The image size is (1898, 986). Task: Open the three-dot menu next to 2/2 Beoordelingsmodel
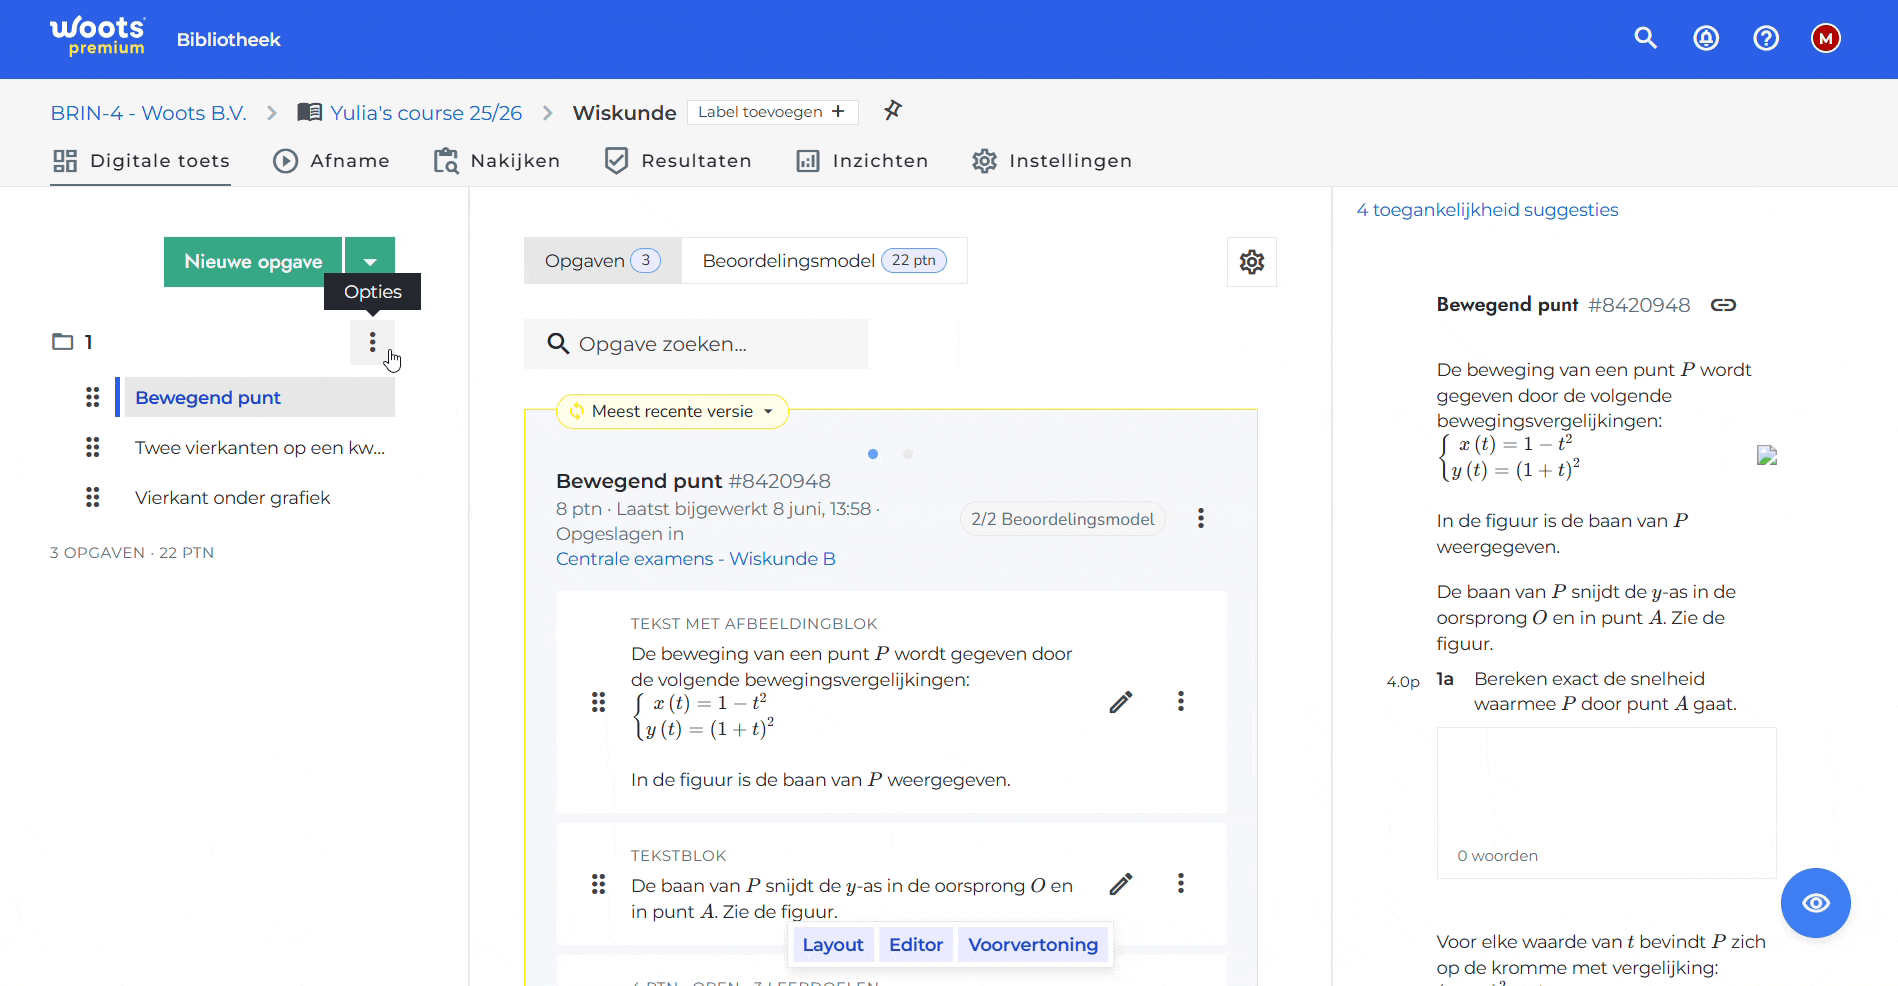click(x=1201, y=518)
